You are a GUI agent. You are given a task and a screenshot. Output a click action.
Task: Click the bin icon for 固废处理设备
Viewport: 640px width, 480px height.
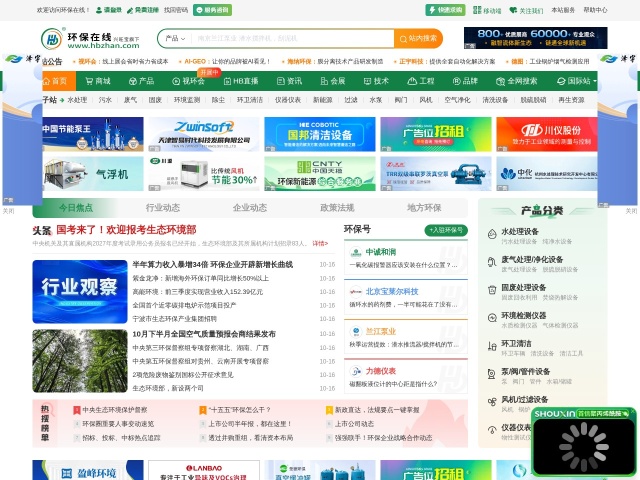click(492, 290)
